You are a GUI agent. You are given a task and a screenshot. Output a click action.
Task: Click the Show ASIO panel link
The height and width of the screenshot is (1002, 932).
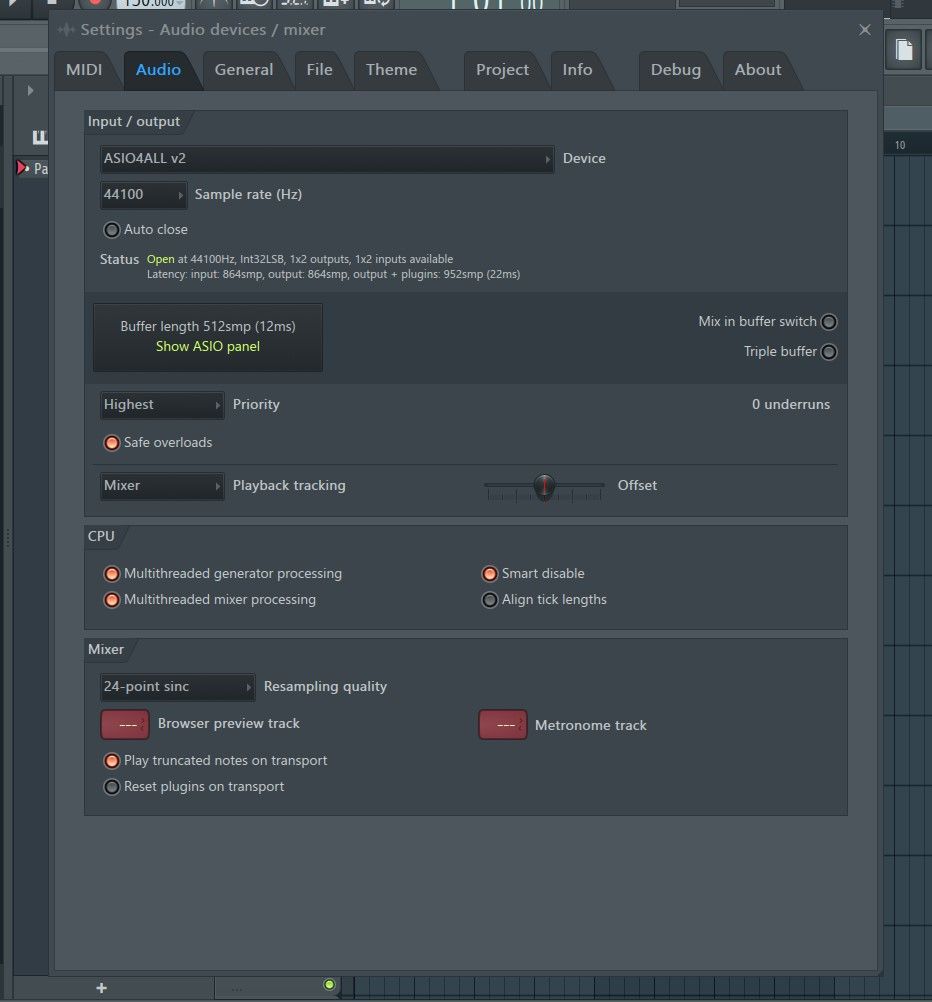(208, 346)
